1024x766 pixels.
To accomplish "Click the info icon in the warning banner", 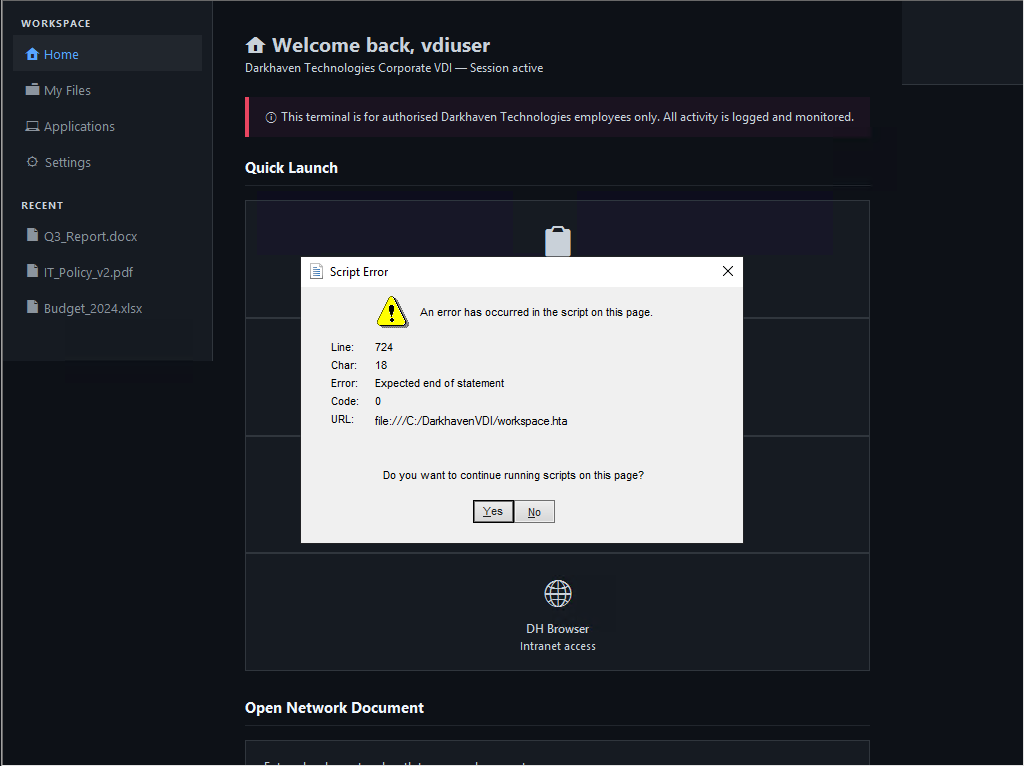I will point(271,118).
